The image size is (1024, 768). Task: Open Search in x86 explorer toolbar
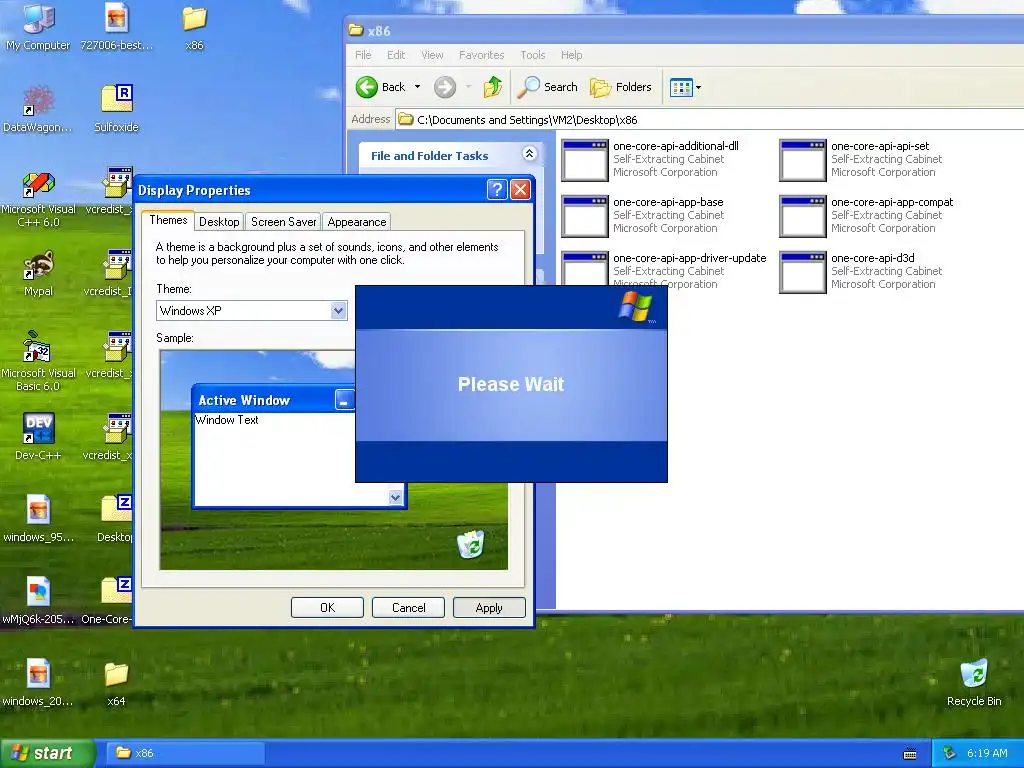coord(547,87)
